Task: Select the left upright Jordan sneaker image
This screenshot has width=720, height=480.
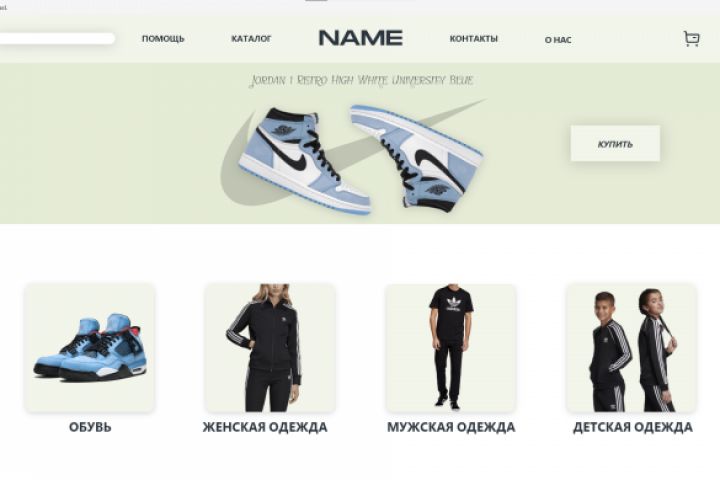Action: pyautogui.click(x=304, y=160)
